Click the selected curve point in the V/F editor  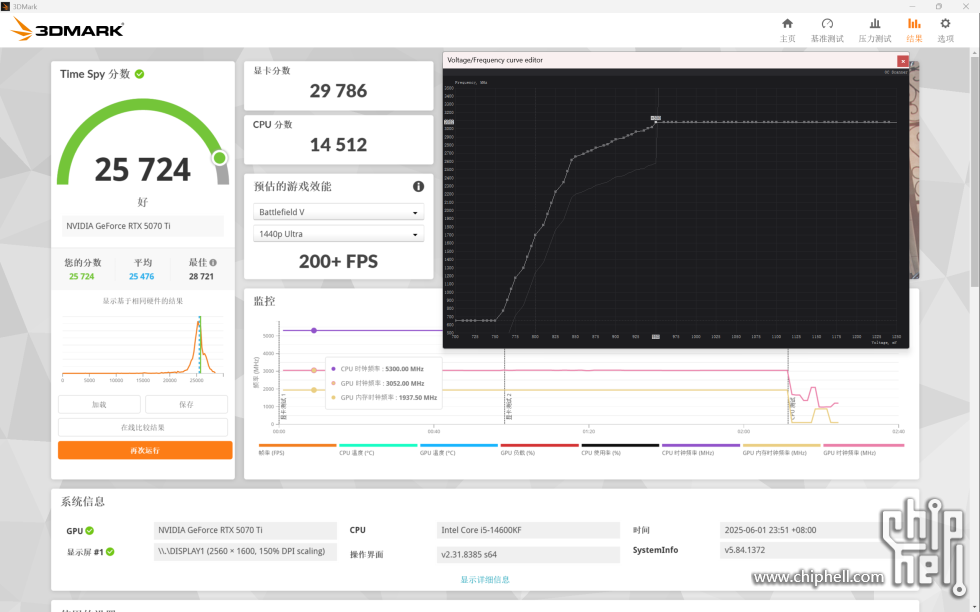pos(656,121)
